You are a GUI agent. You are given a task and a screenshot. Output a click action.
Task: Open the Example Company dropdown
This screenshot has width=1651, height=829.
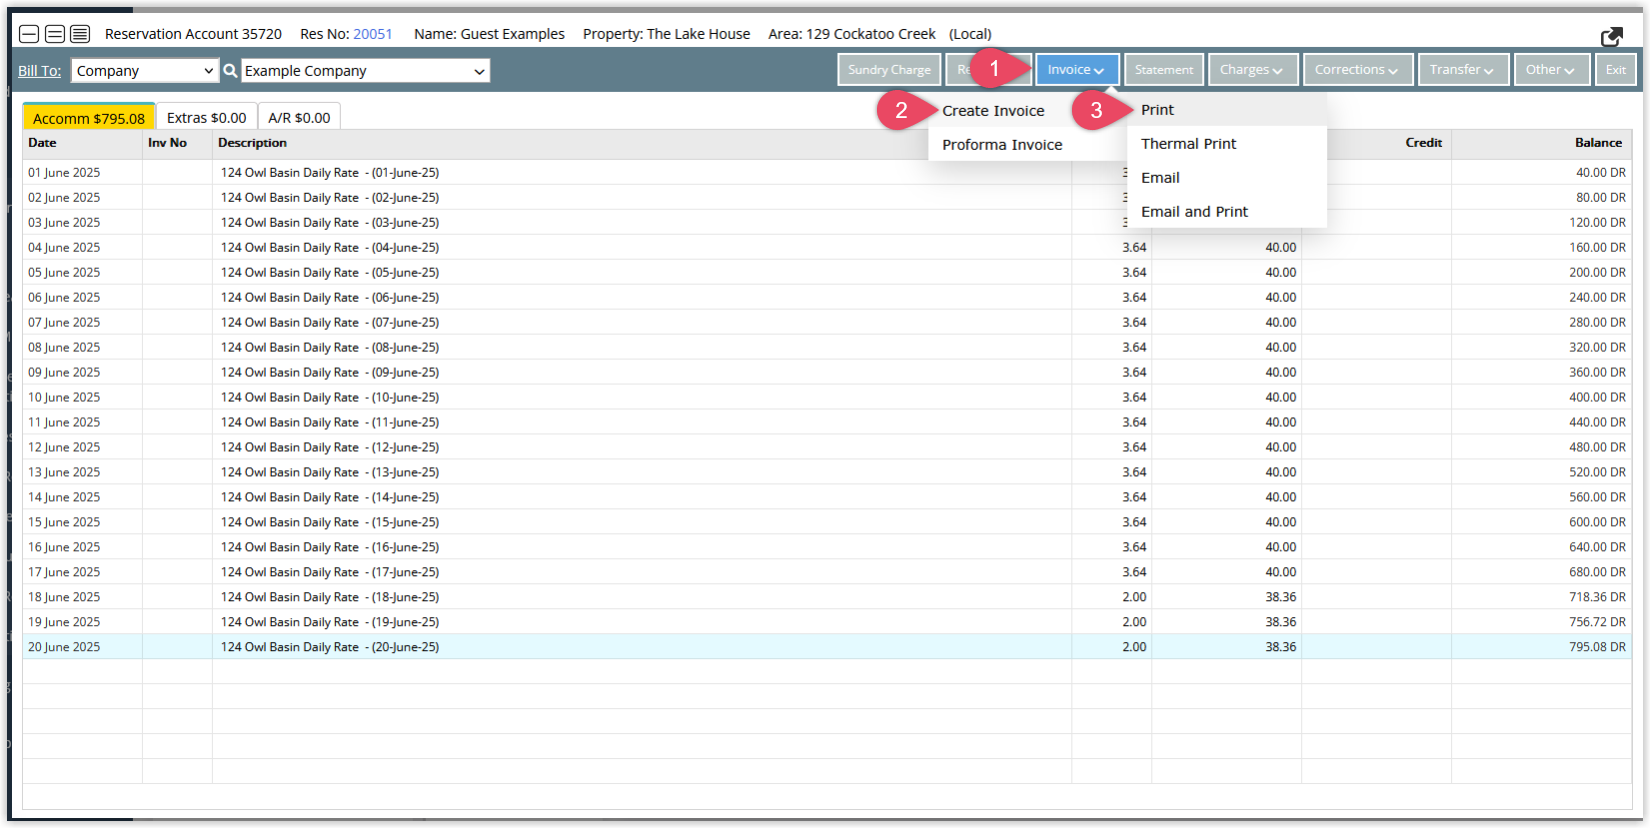365,71
